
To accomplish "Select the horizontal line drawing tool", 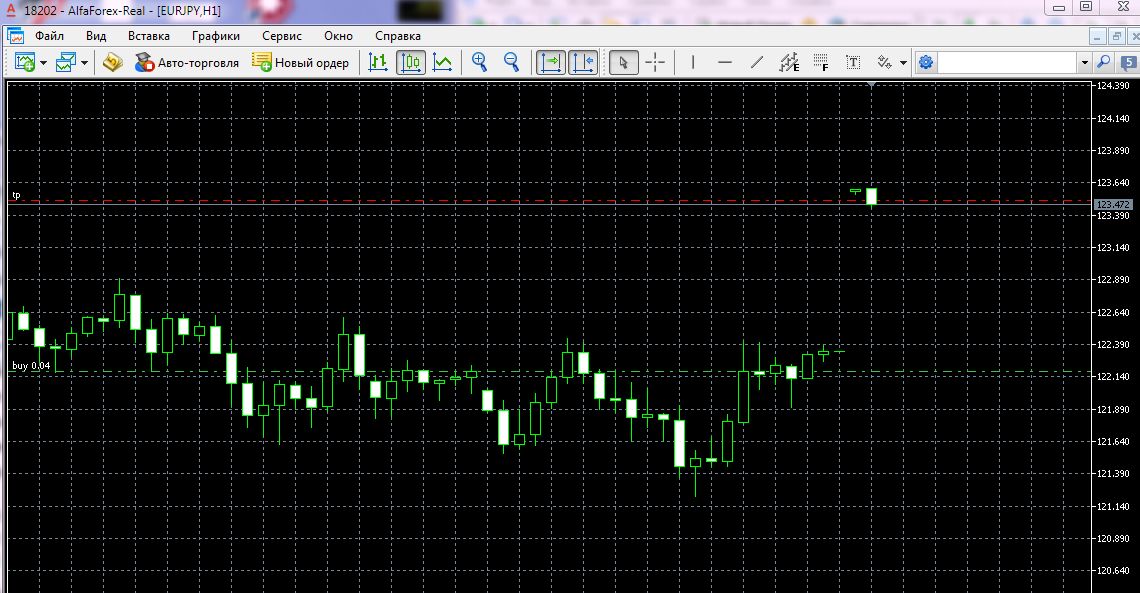I will [725, 62].
